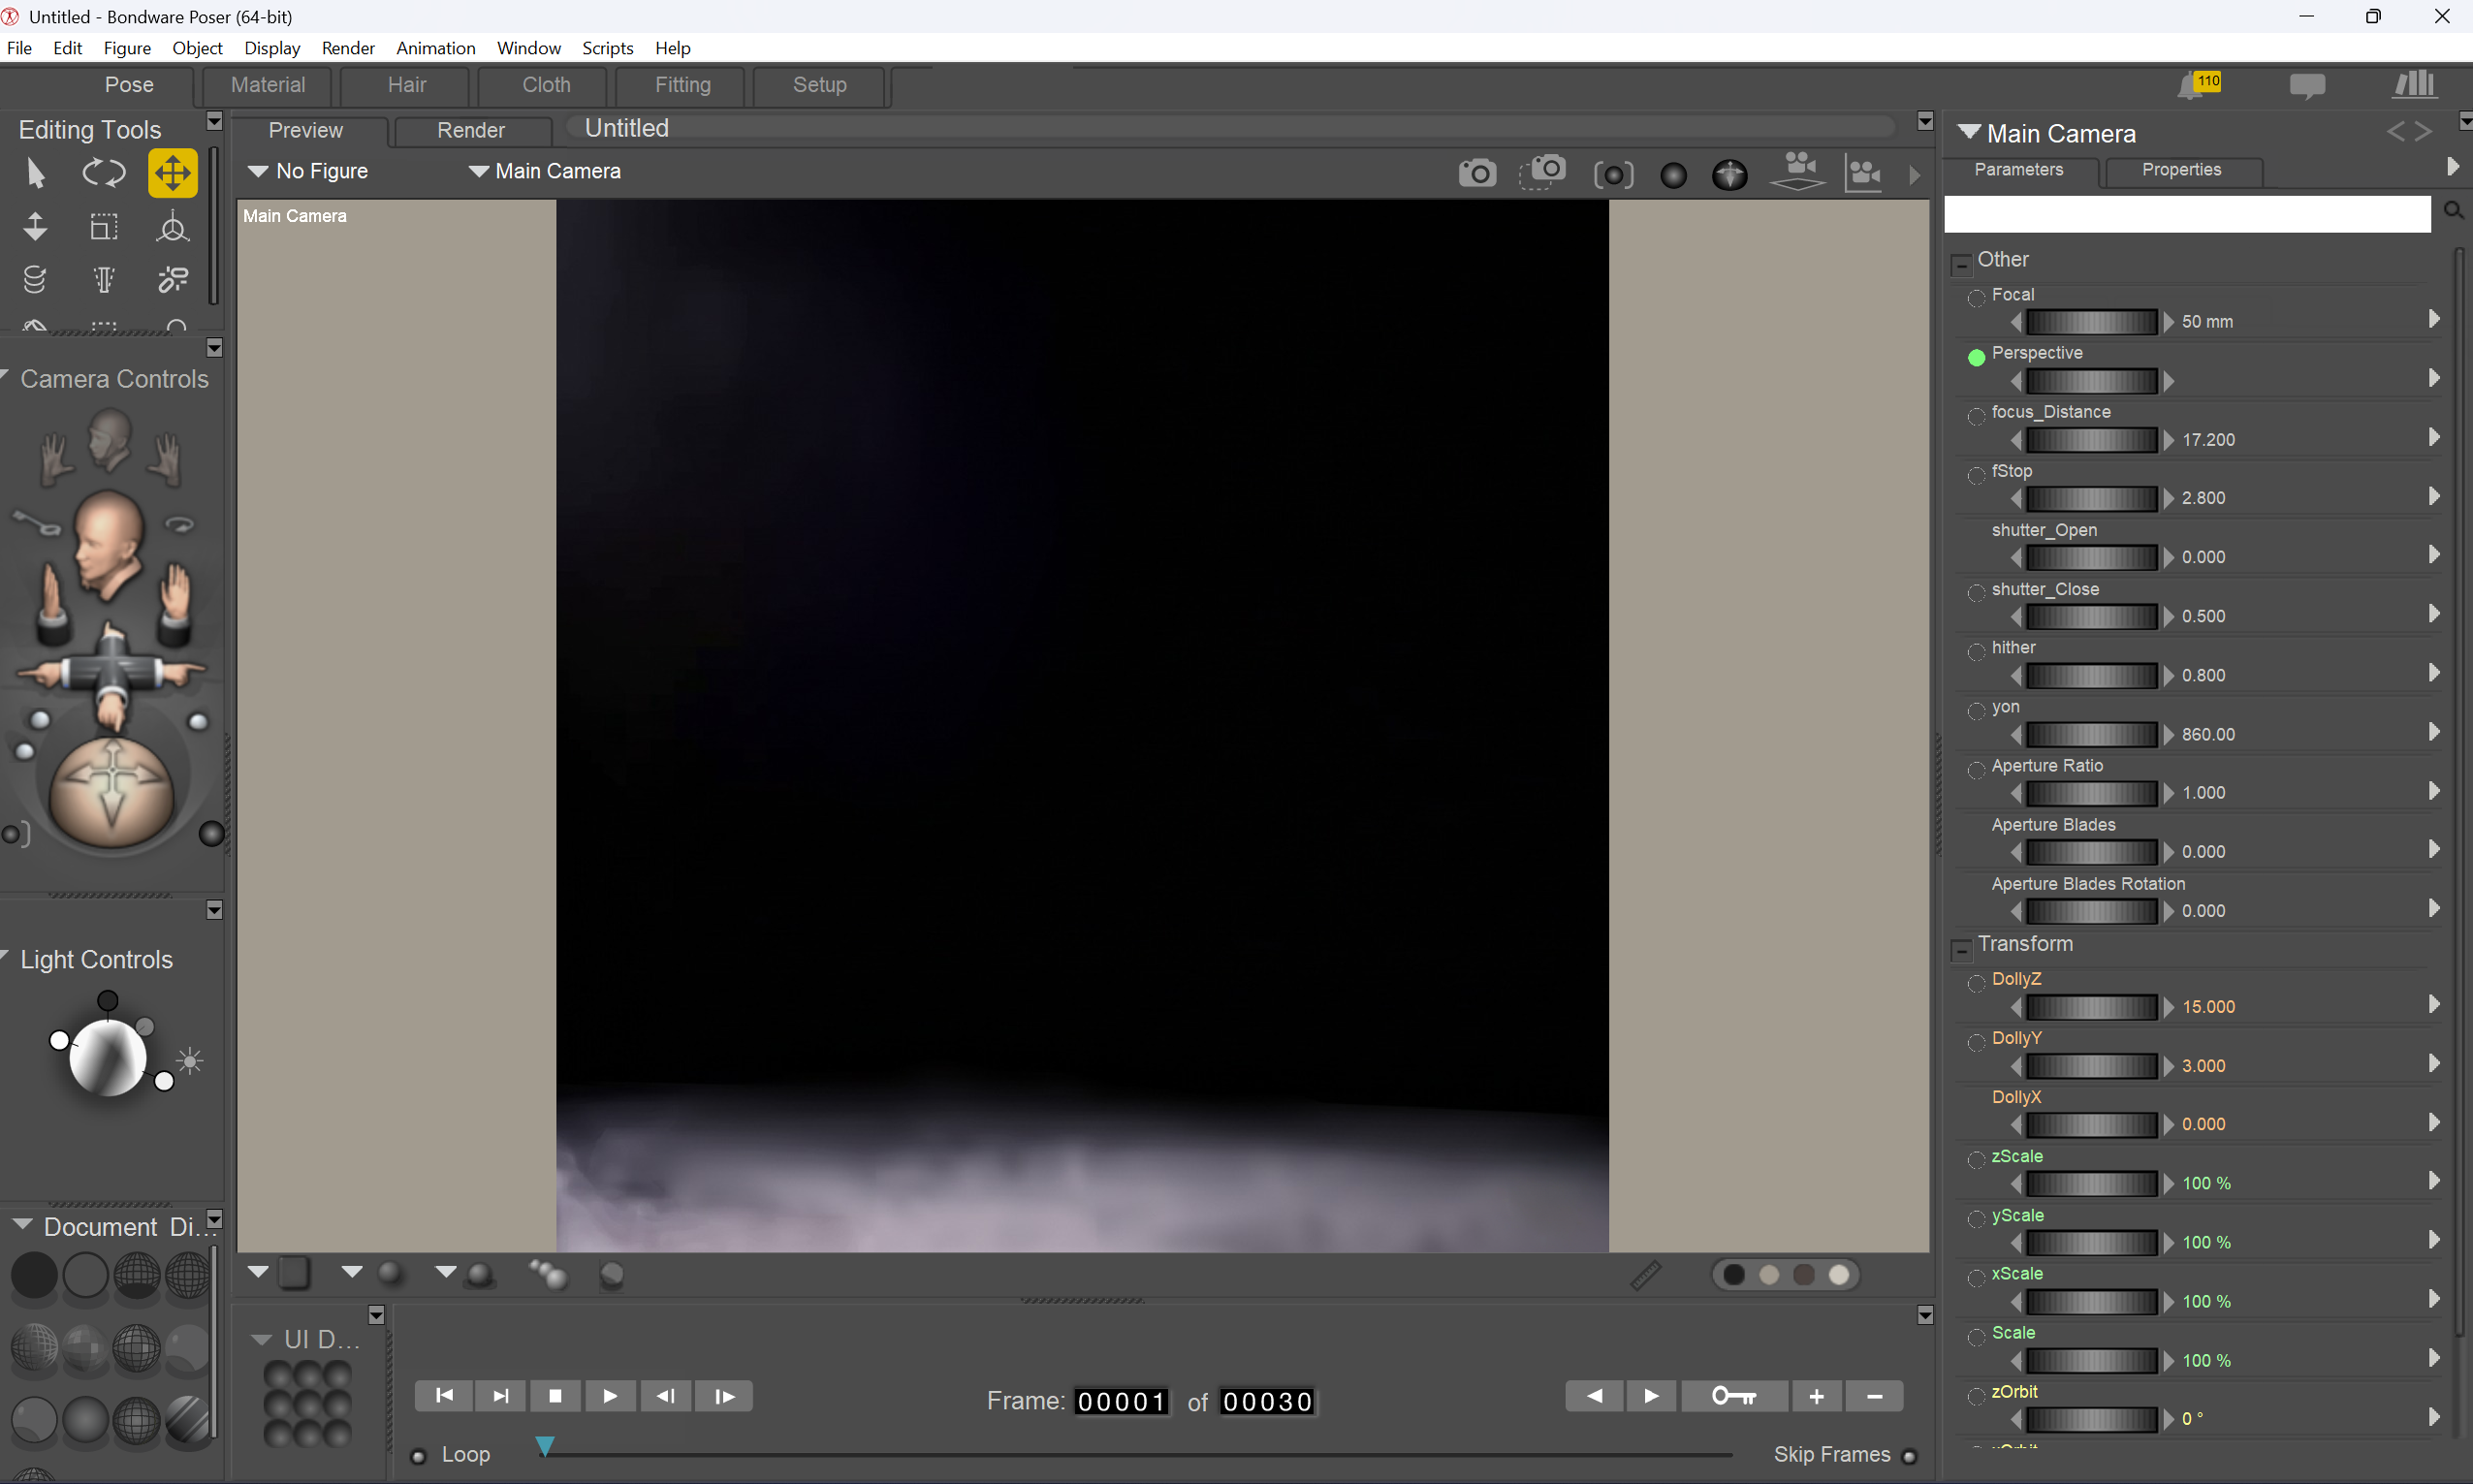Viewport: 2473px width, 1484px height.
Task: Toggle the fStop animation indicator circle
Action: (x=1976, y=475)
